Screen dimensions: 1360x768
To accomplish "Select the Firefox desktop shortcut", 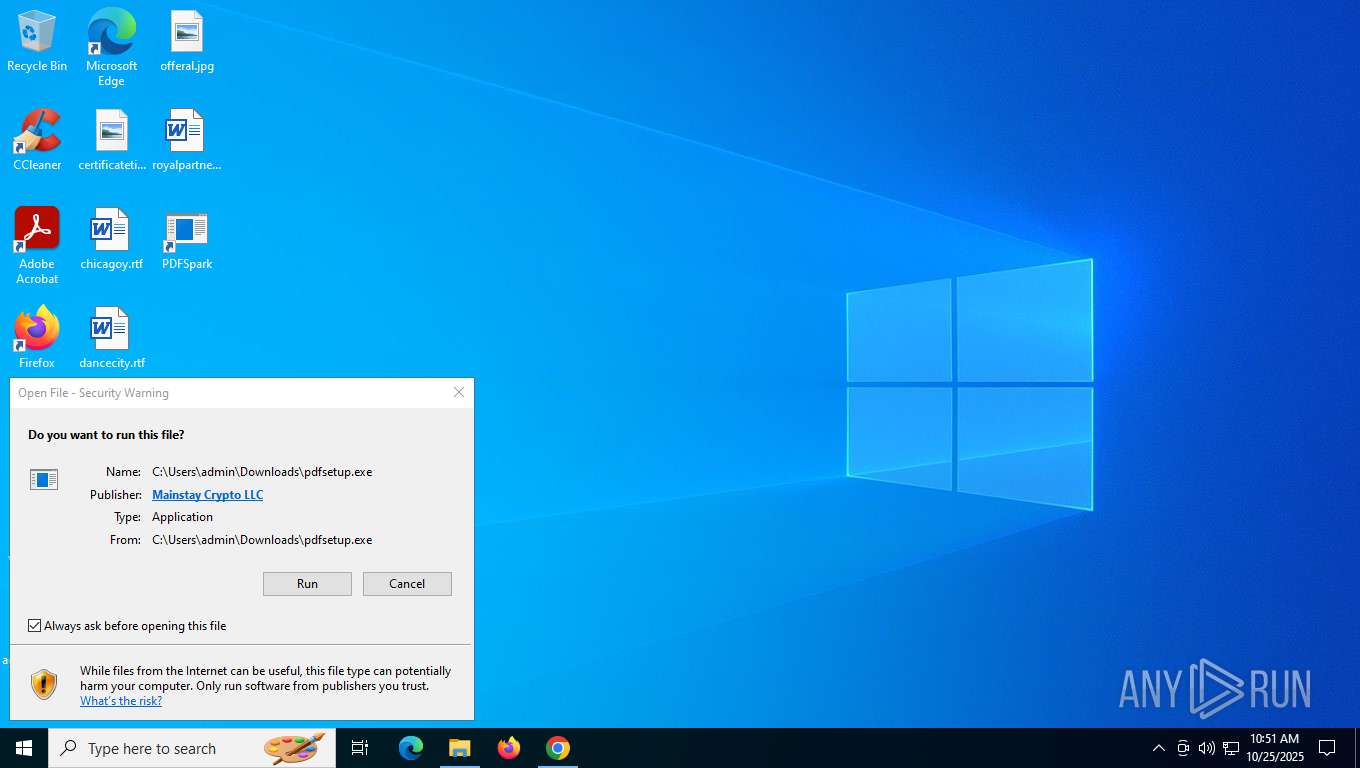I will [37, 338].
